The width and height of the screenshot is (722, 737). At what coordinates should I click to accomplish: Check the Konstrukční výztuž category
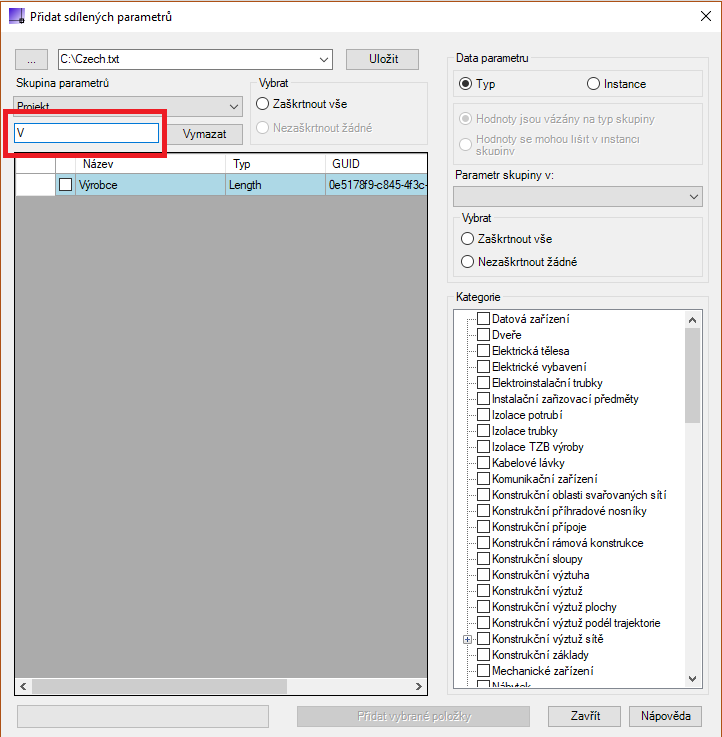(483, 590)
